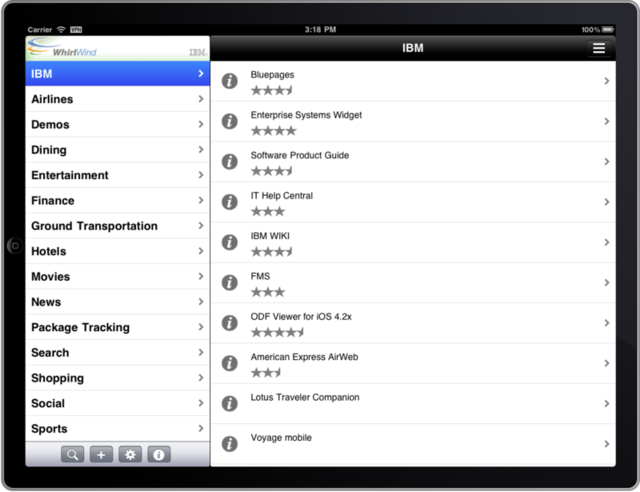The image size is (640, 492).
Task: Tap info icon beside Enterprise Systems Widget
Action: pos(229,121)
